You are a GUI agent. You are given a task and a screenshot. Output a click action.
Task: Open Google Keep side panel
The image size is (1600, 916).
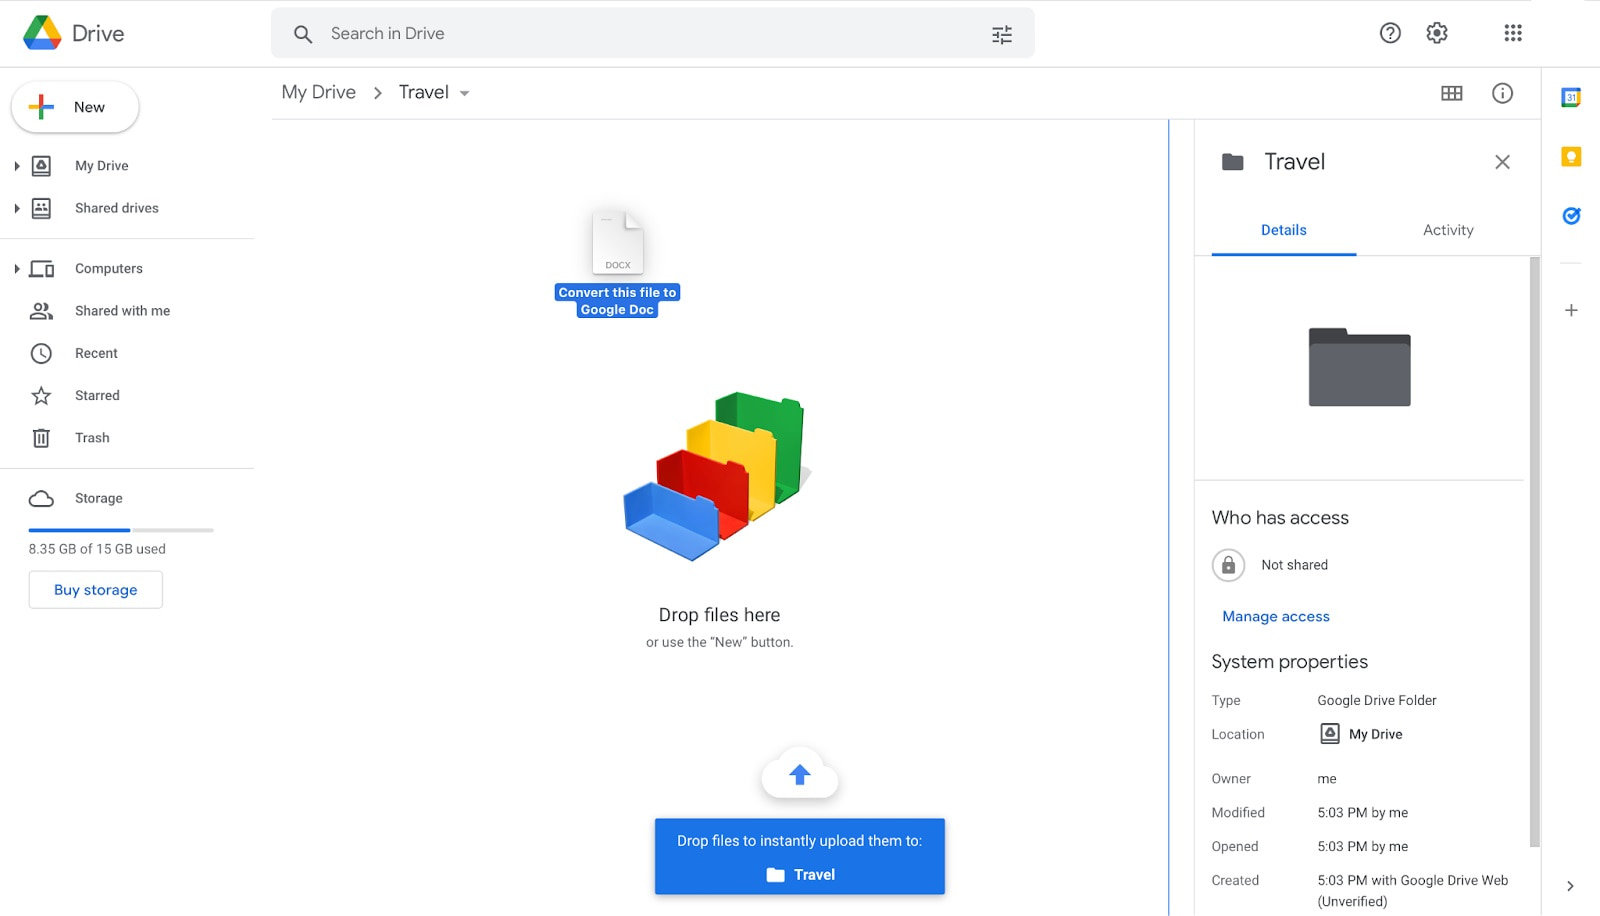(x=1571, y=157)
